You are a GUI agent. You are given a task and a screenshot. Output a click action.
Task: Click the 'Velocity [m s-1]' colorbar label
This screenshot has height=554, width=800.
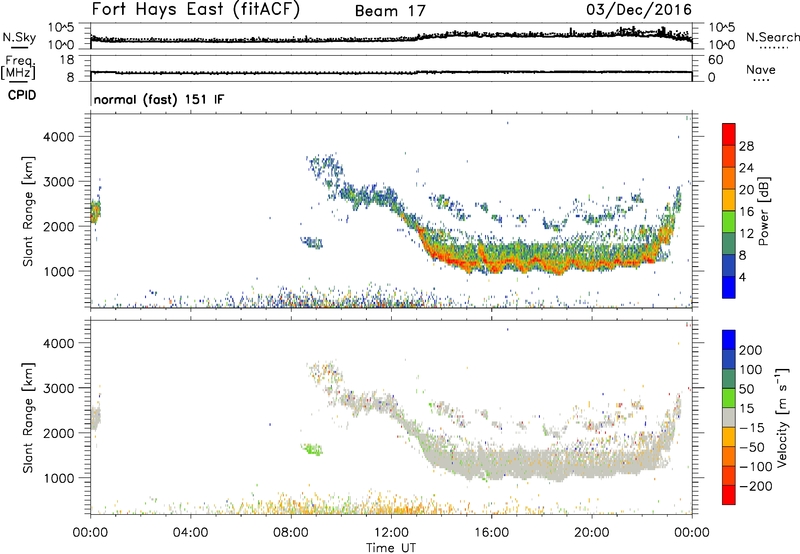781,418
